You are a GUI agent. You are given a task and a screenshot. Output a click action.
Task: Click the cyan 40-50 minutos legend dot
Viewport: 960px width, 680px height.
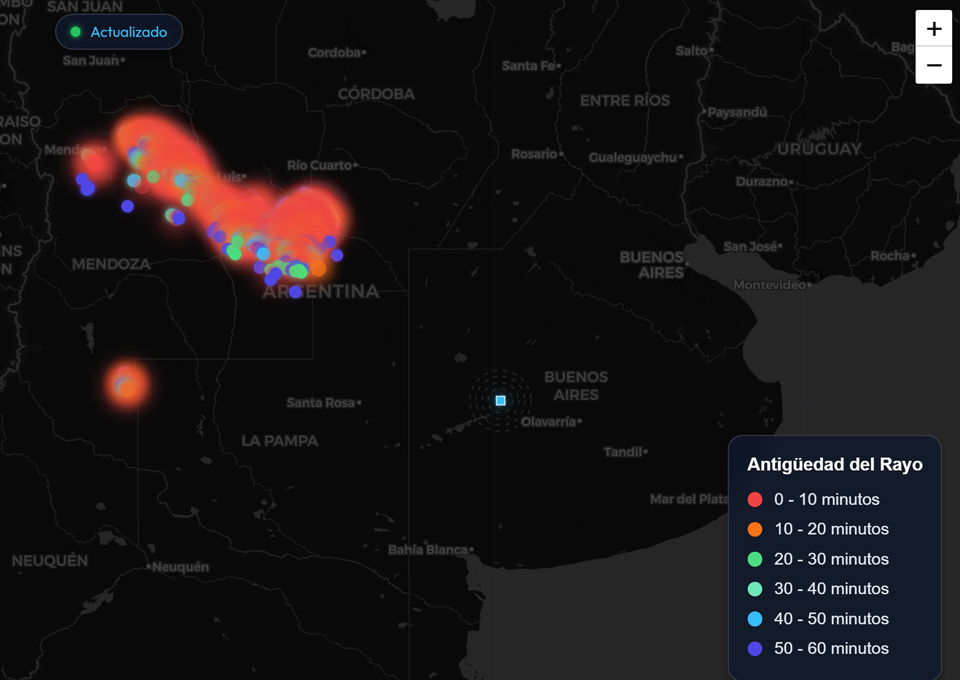tap(757, 619)
